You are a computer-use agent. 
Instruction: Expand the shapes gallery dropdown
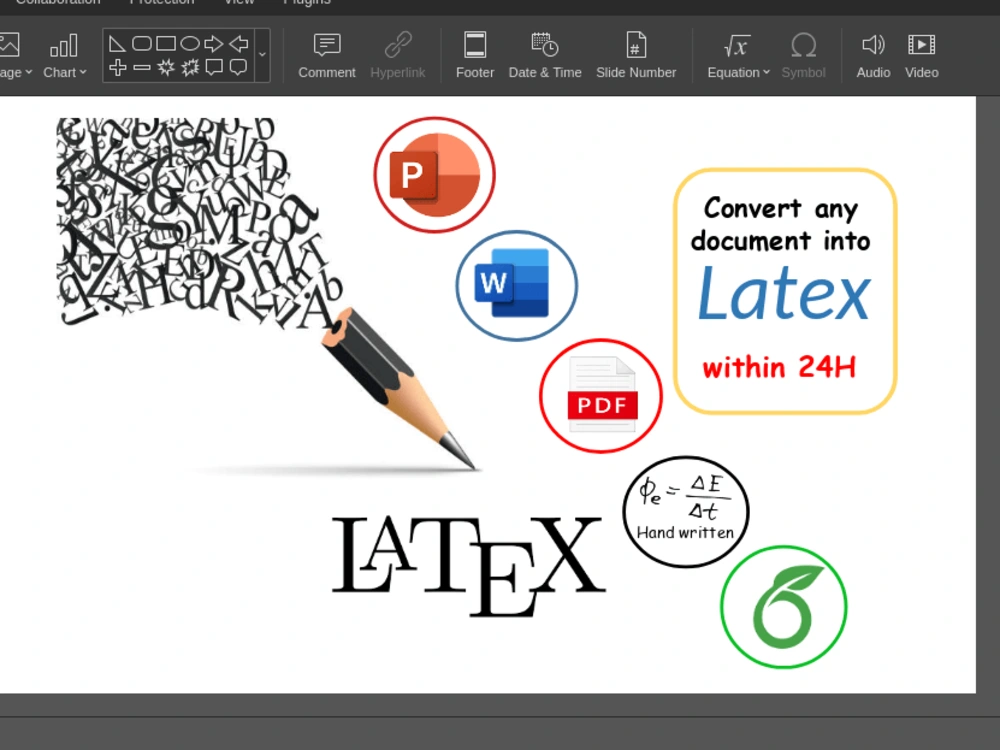[x=262, y=55]
